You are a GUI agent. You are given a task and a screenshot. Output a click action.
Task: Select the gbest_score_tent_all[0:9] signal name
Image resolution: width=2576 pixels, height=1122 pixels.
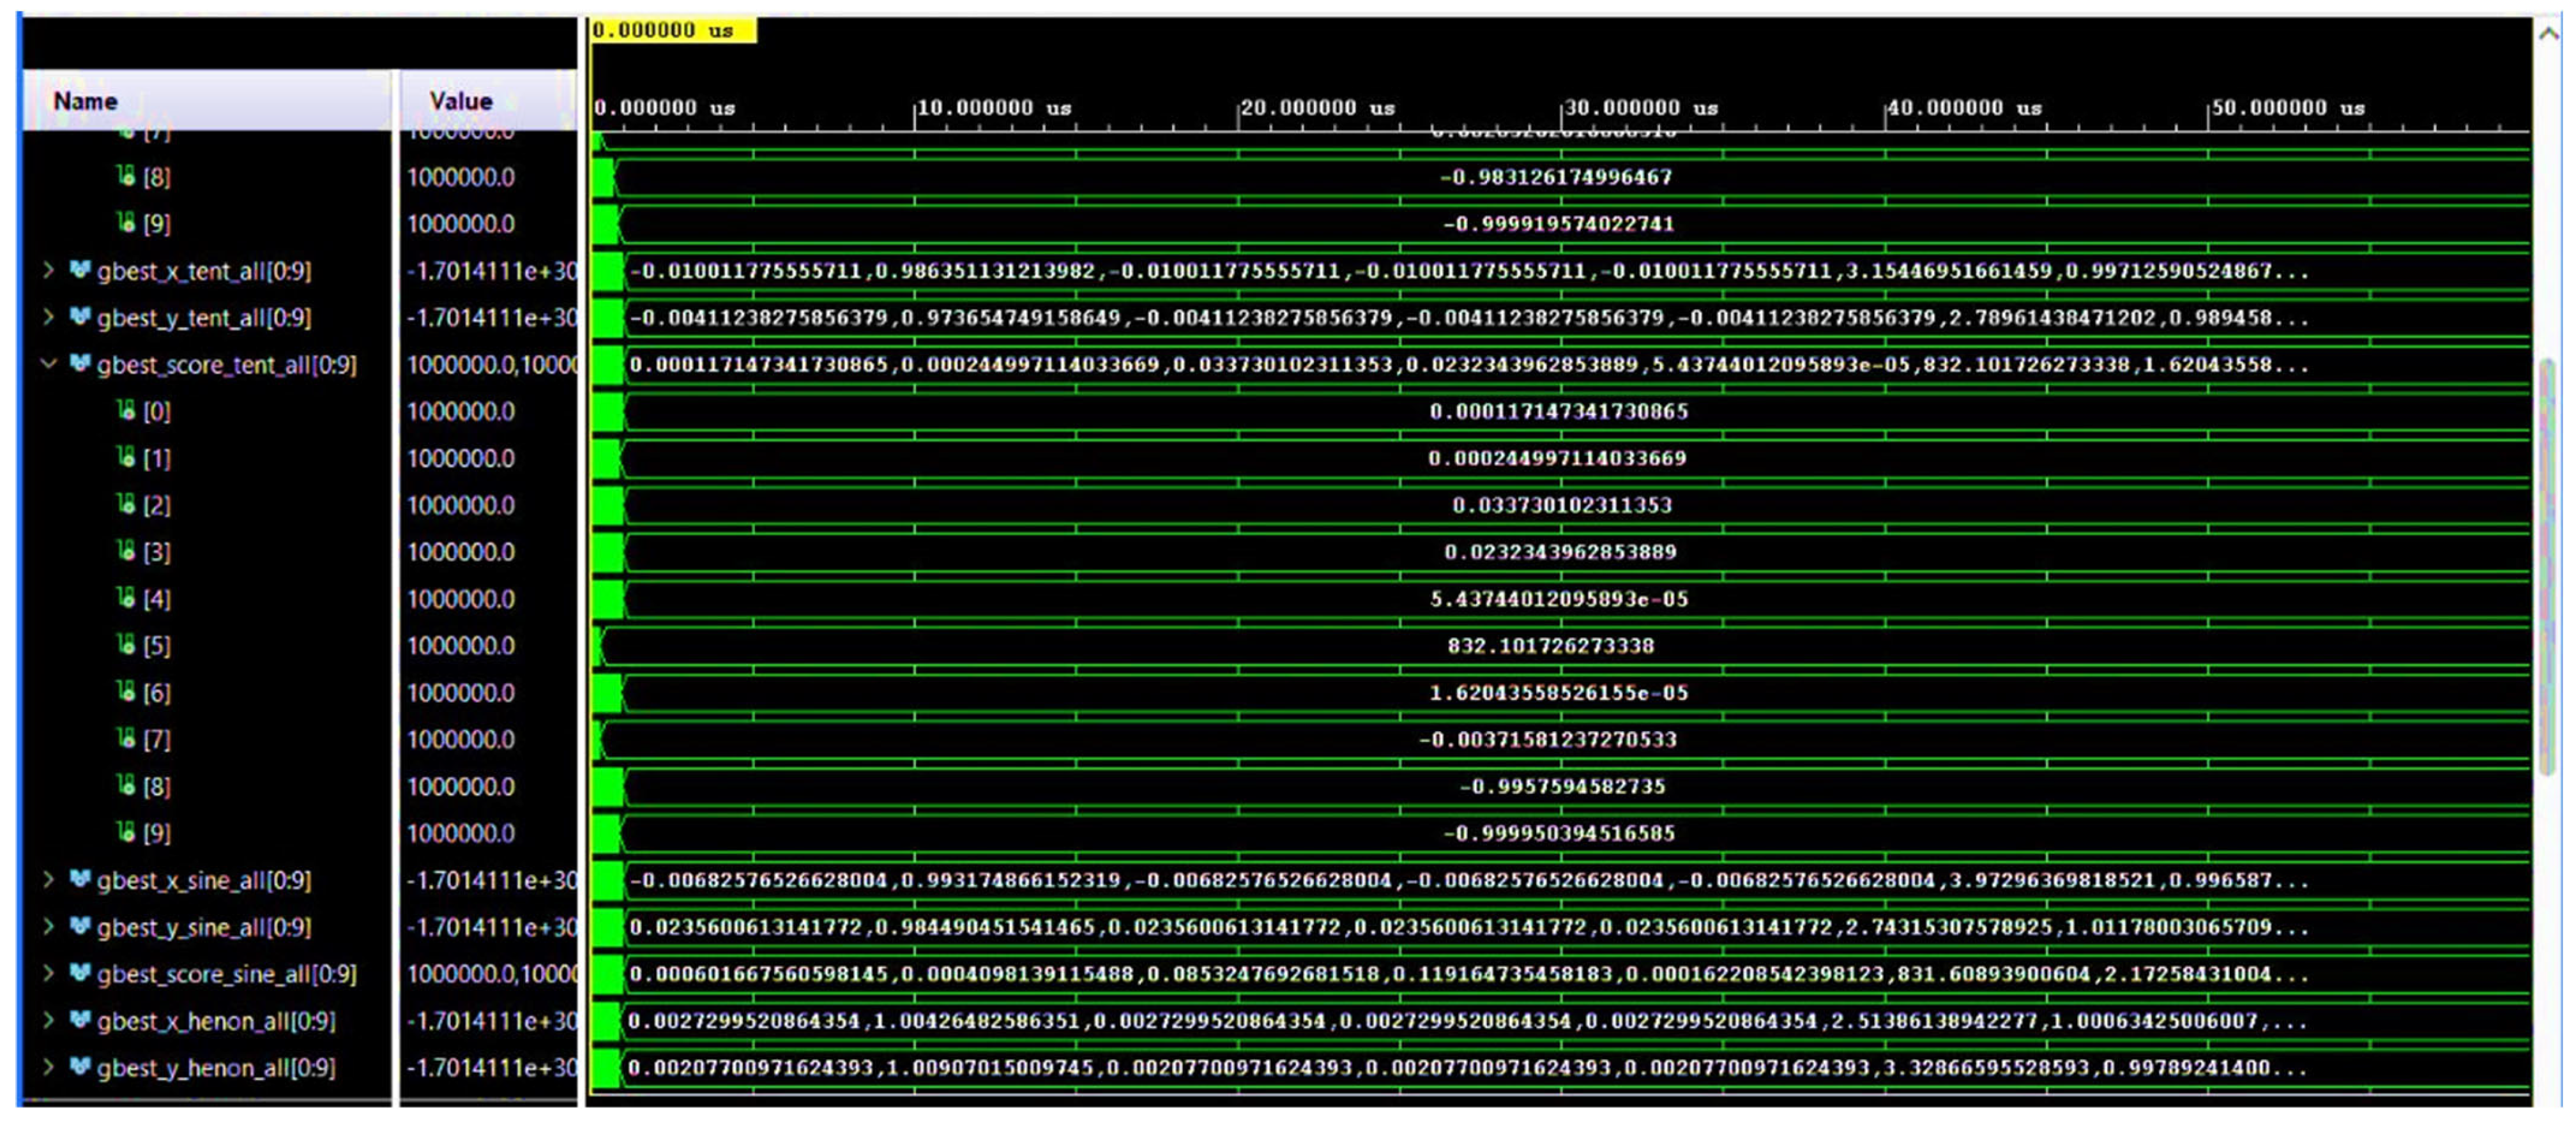226,364
